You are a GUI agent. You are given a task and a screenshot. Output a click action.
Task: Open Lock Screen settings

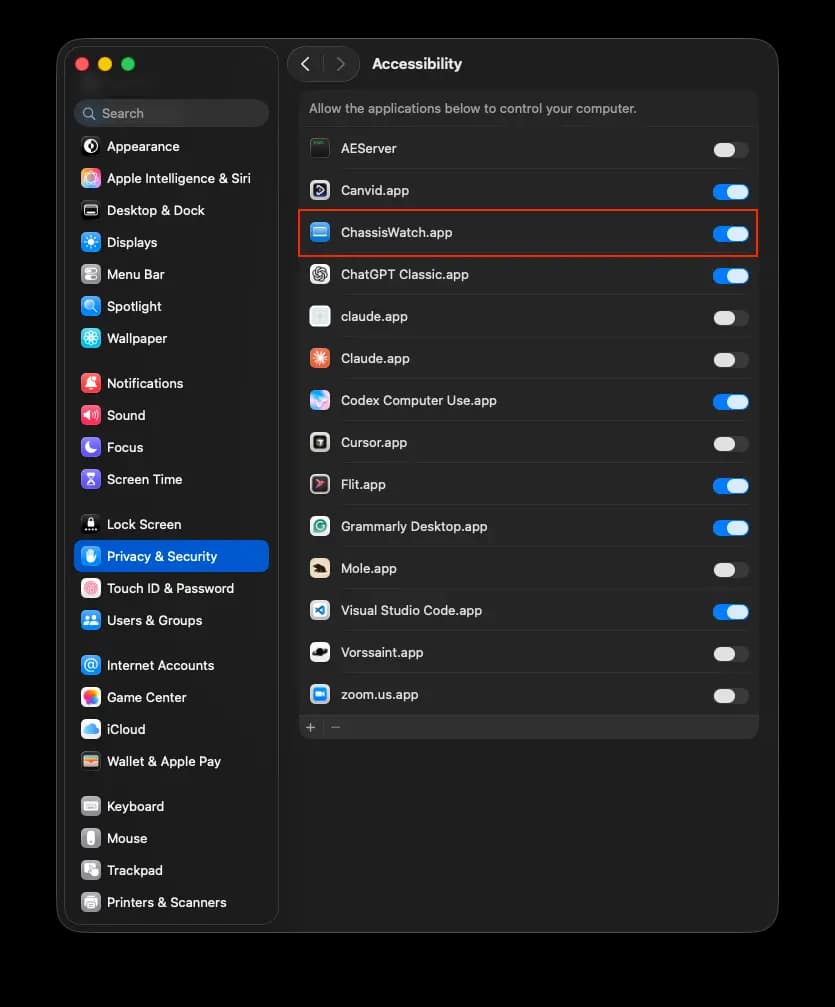pyautogui.click(x=171, y=524)
